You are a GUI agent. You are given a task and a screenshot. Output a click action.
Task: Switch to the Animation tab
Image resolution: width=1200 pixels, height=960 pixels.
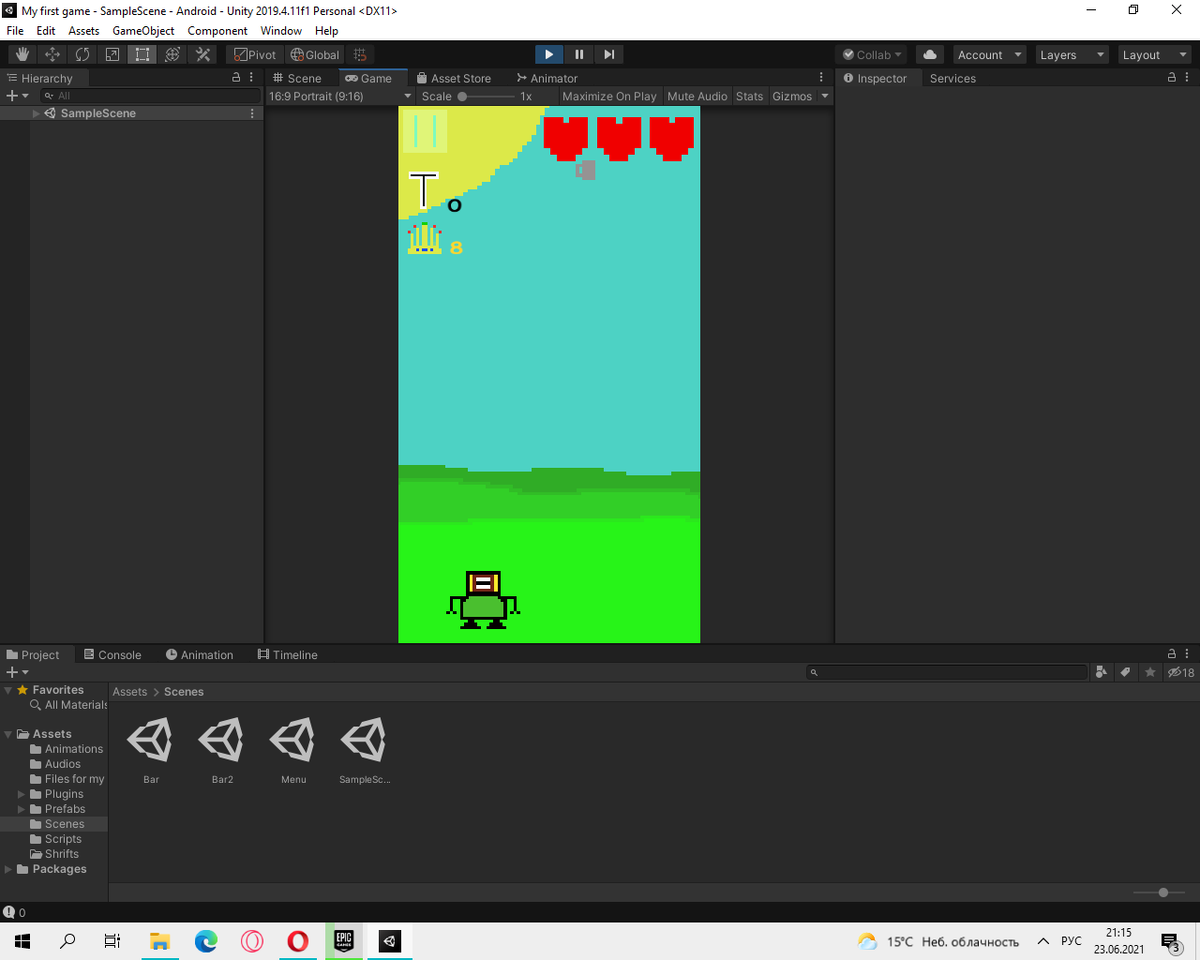199,655
